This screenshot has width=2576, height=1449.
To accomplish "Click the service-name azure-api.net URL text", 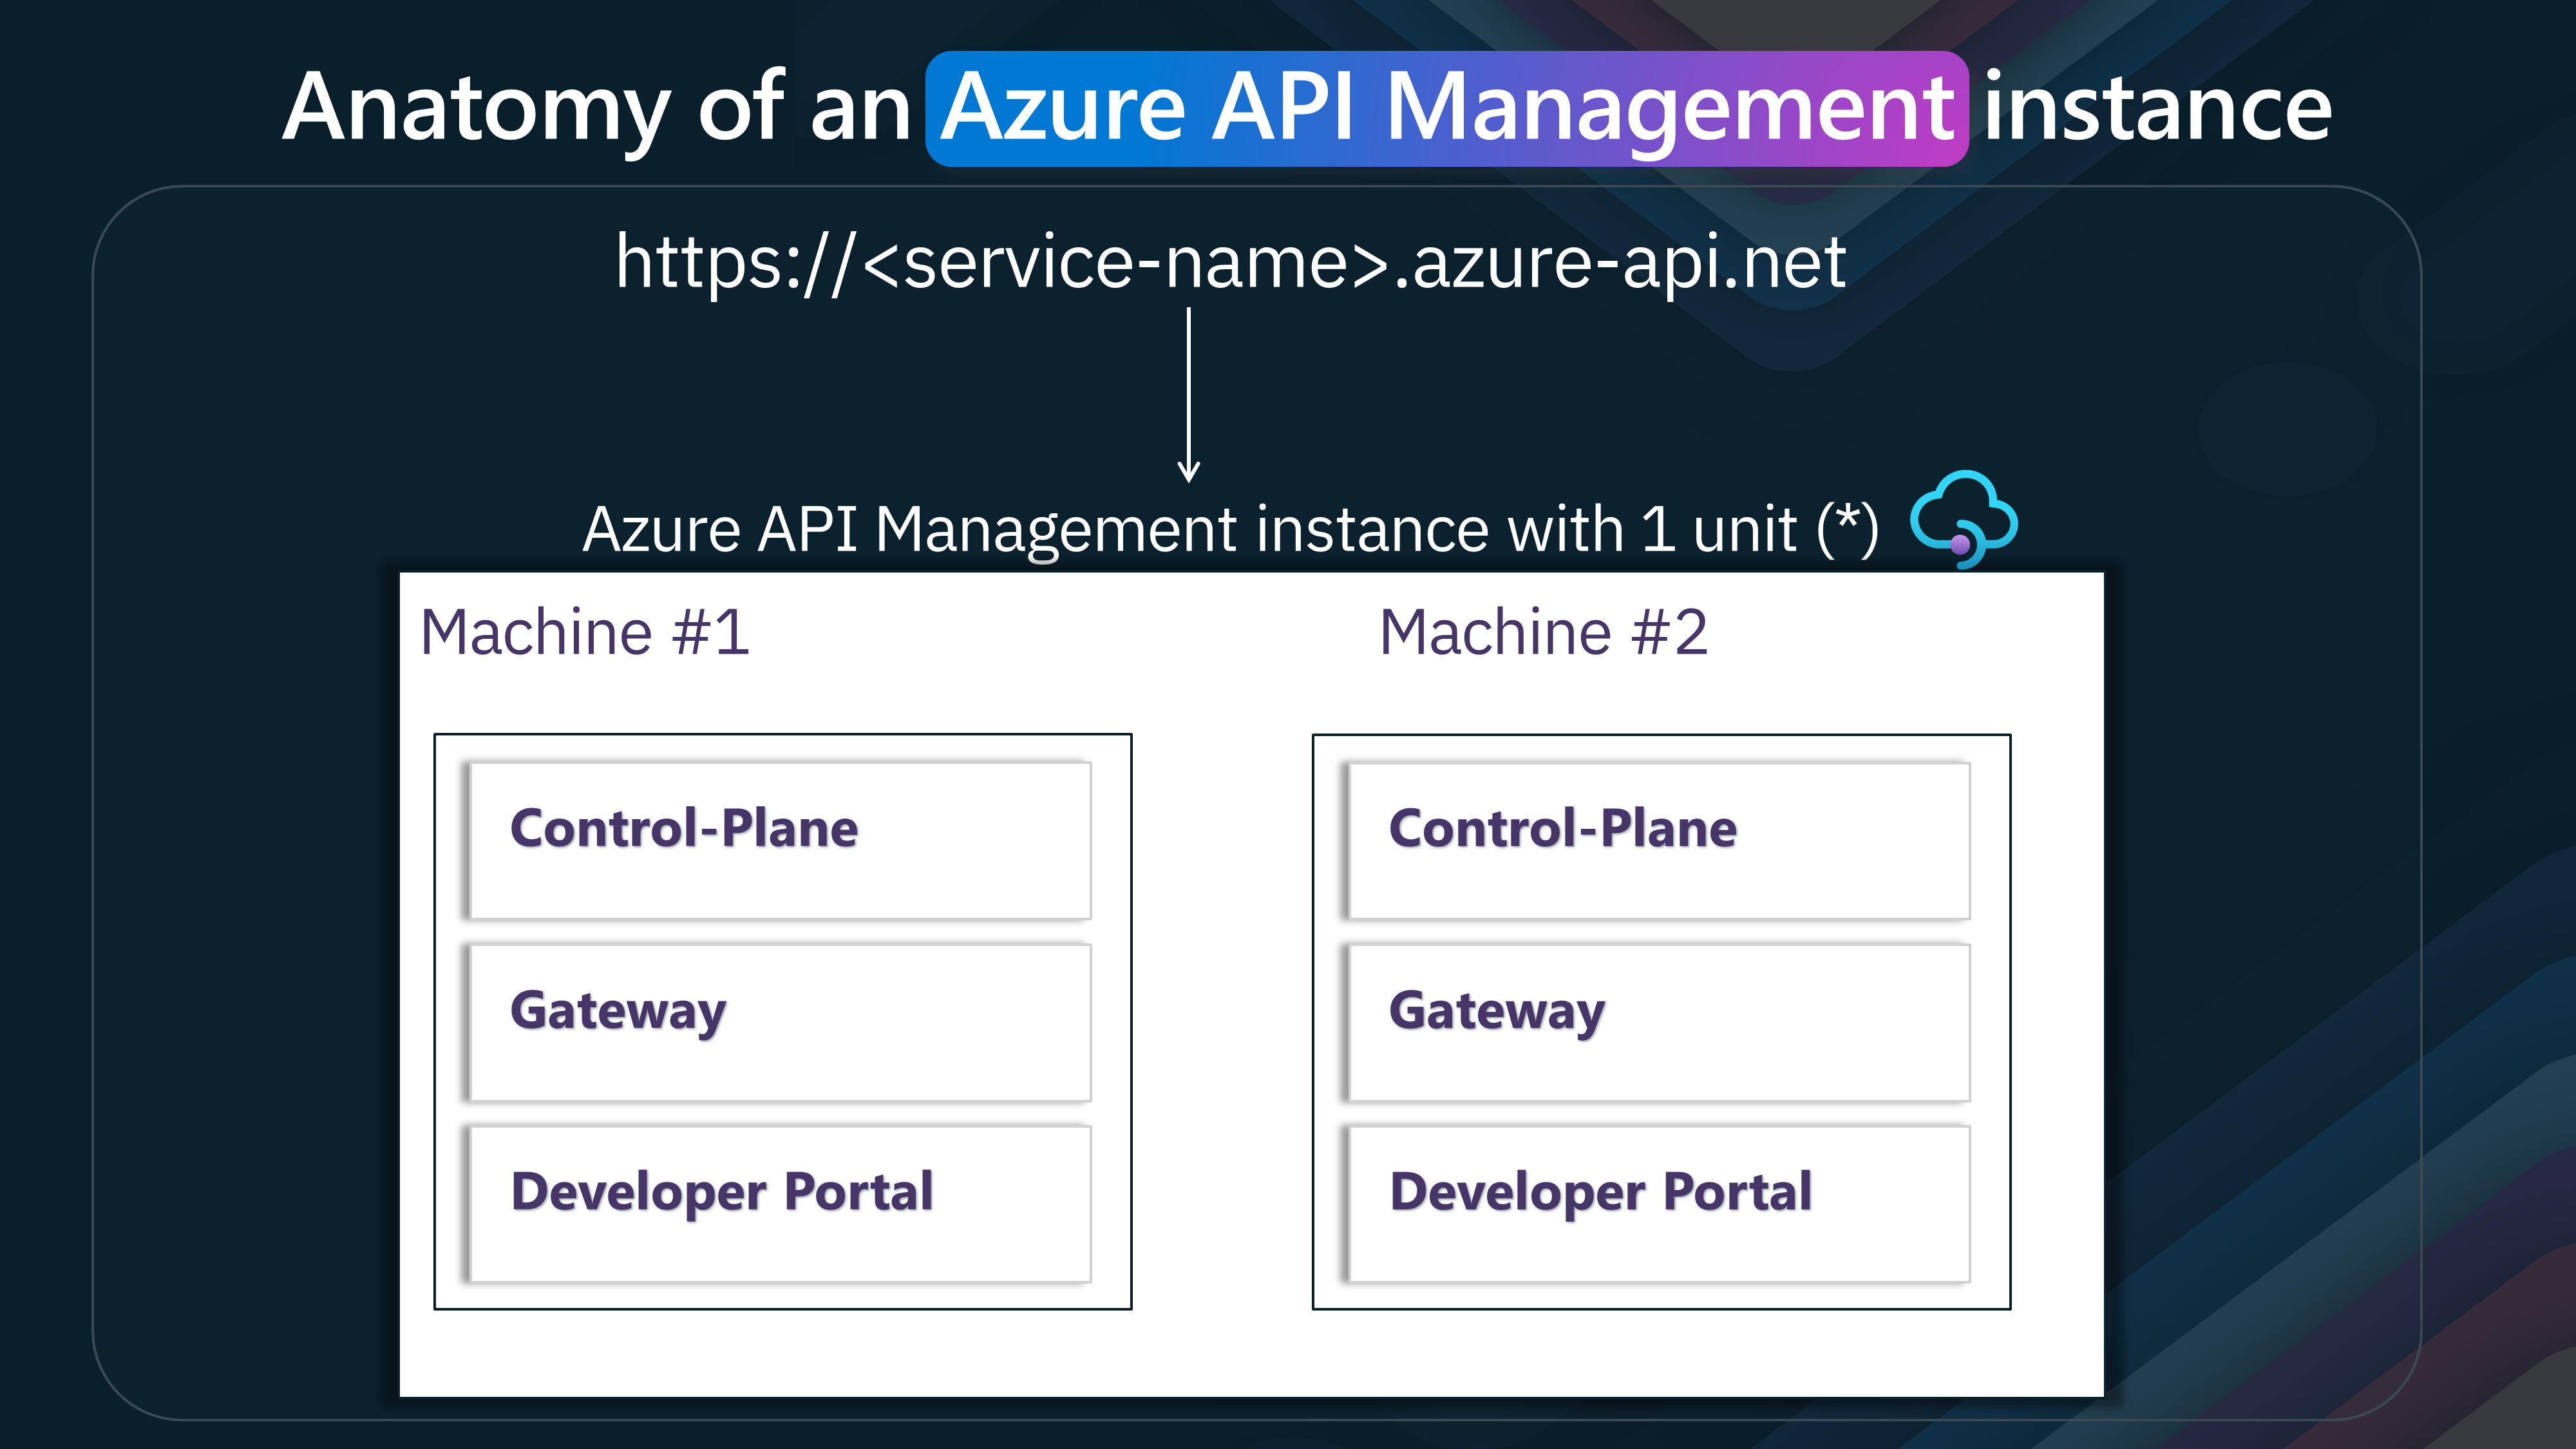I will [1230, 263].
